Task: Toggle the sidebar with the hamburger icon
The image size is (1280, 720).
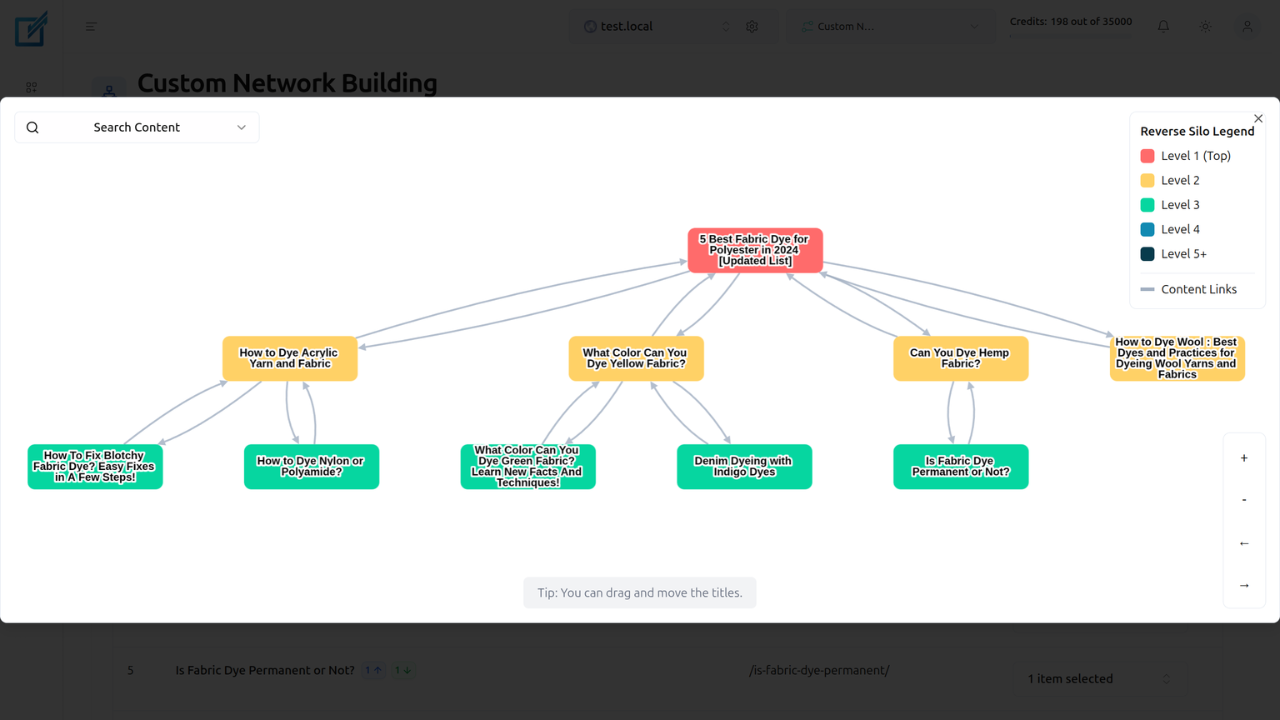Action: (90, 26)
